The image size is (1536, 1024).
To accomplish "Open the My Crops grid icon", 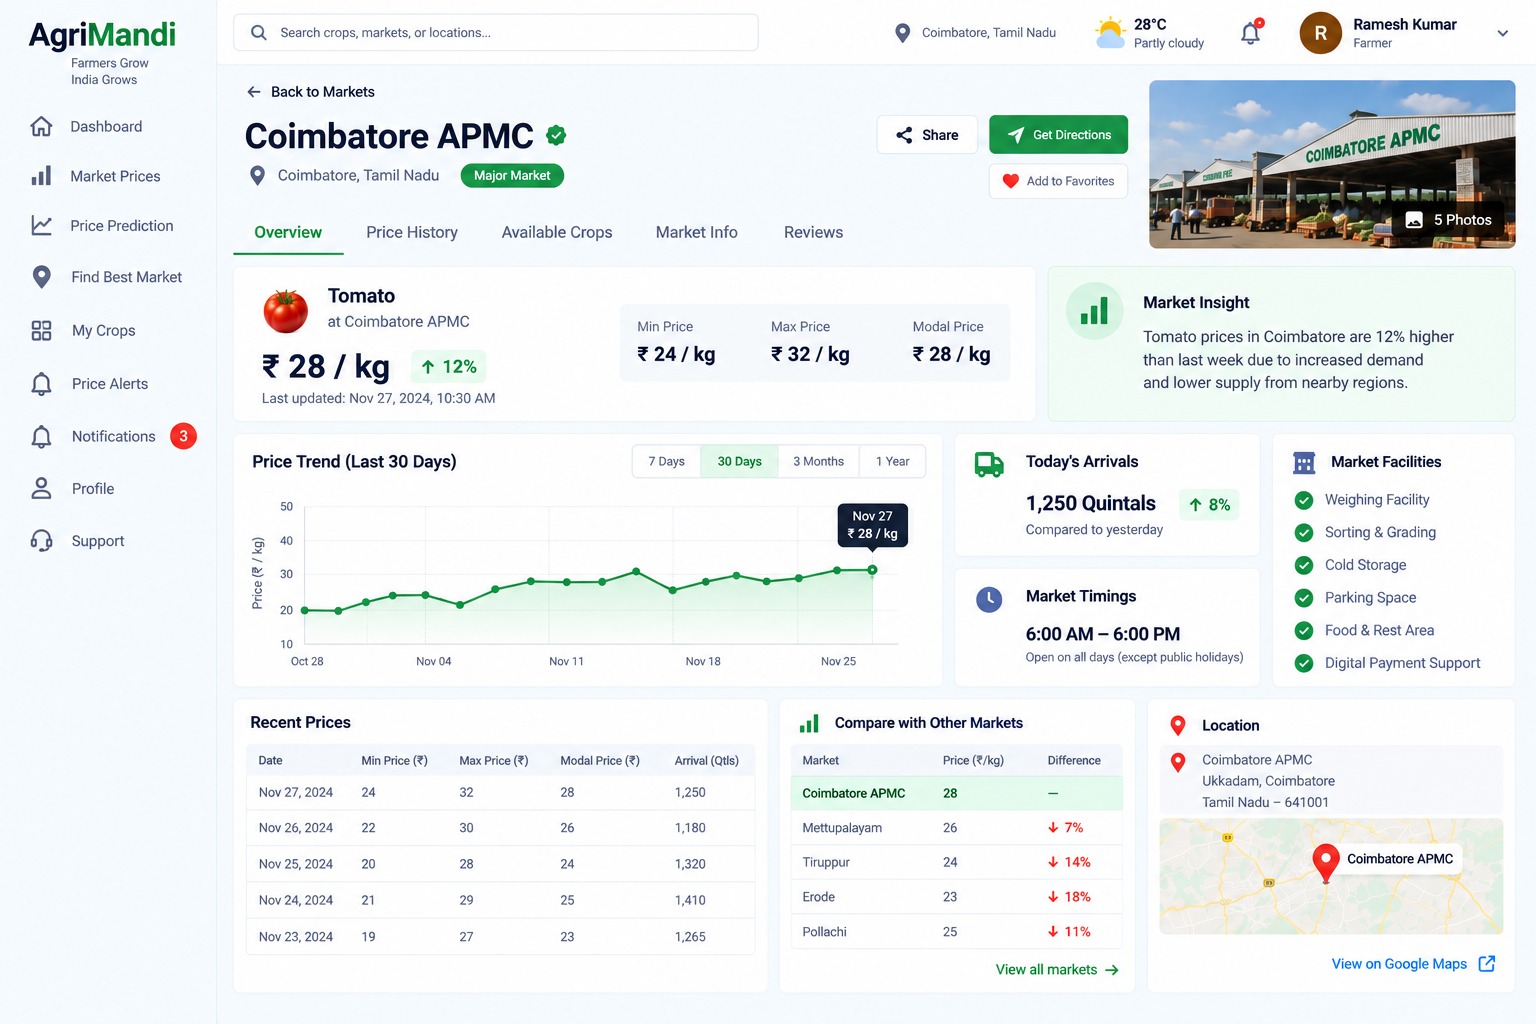I will click(41, 330).
